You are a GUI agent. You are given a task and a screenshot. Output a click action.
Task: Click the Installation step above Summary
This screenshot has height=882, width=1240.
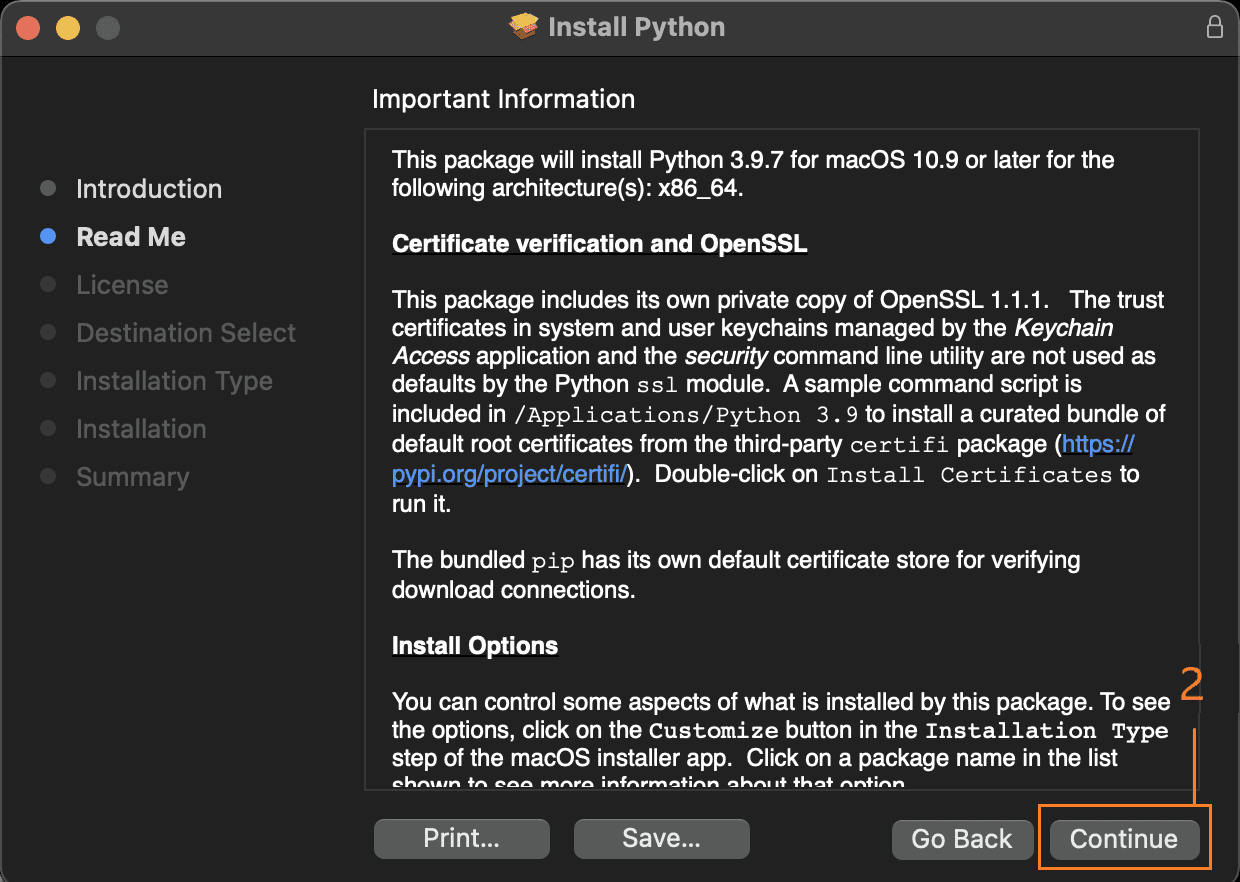point(141,429)
